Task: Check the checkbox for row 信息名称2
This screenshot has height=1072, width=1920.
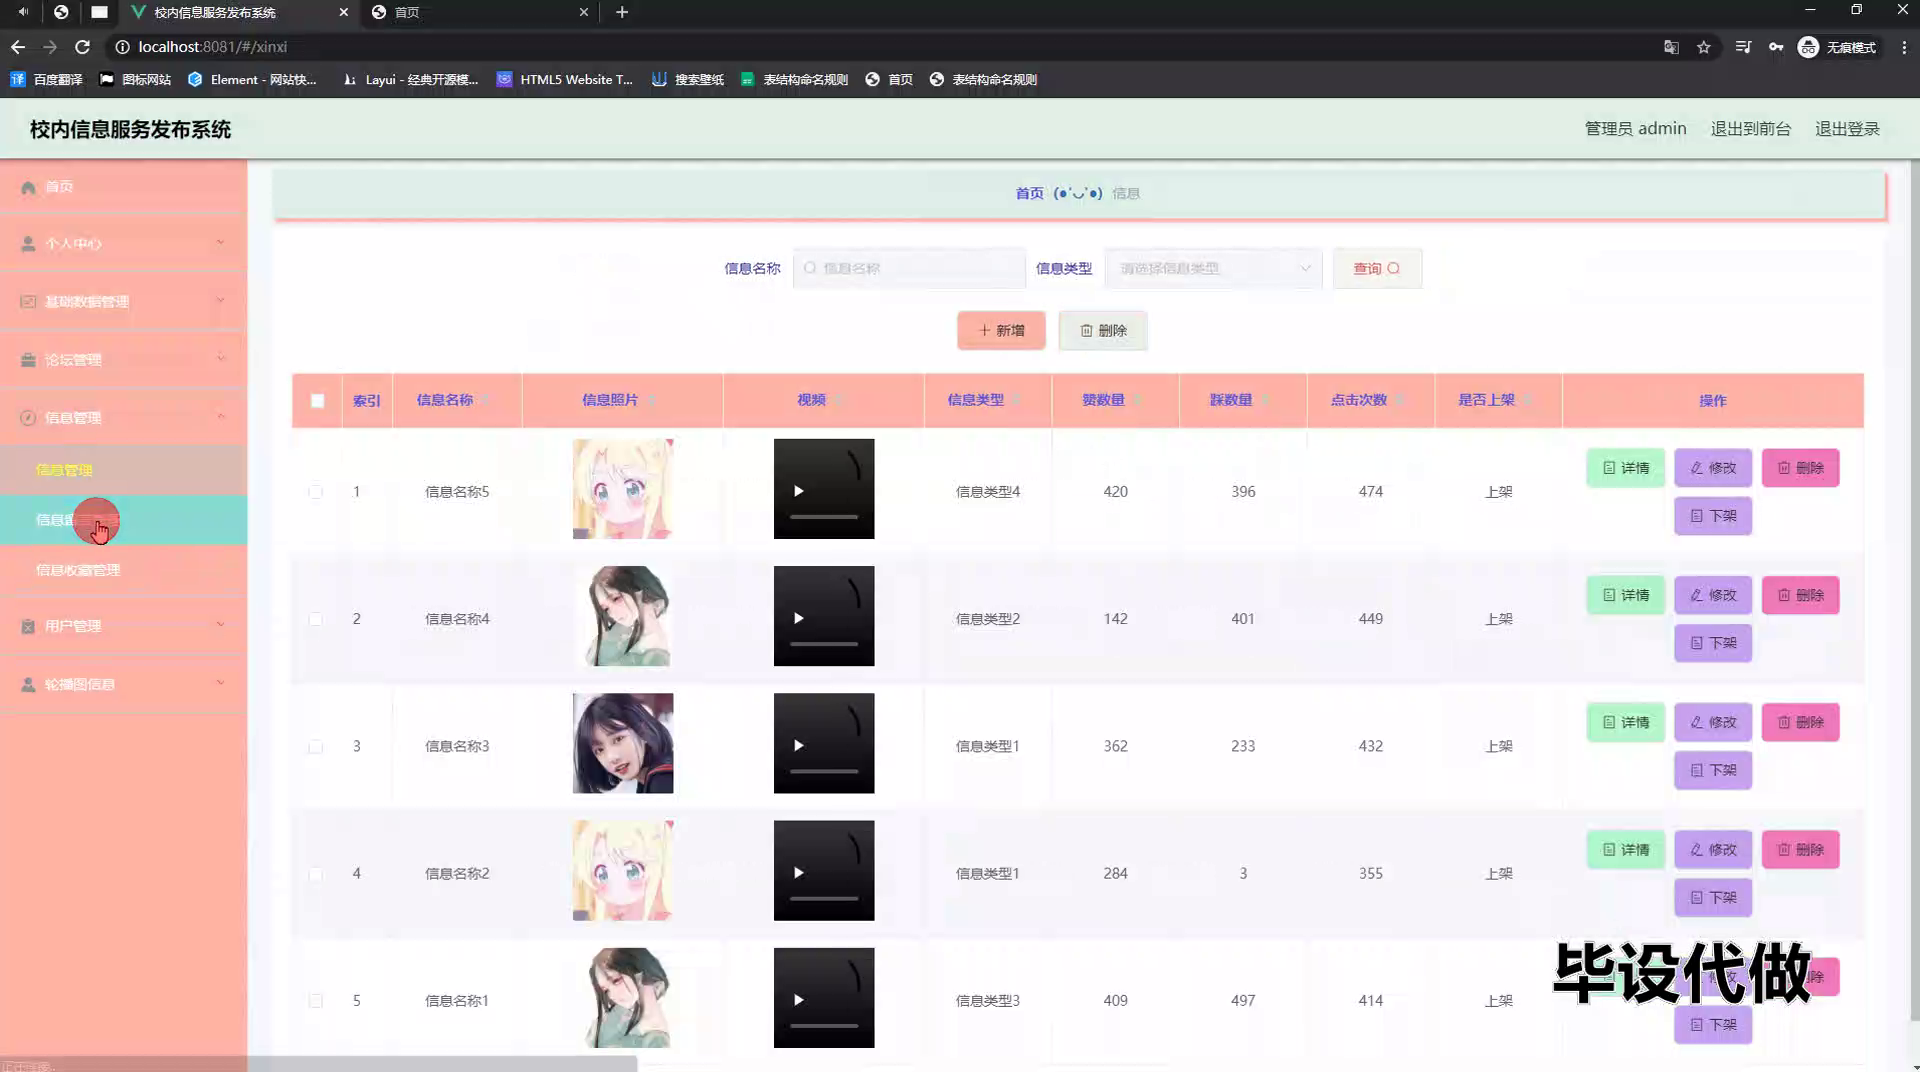Action: pyautogui.click(x=316, y=873)
